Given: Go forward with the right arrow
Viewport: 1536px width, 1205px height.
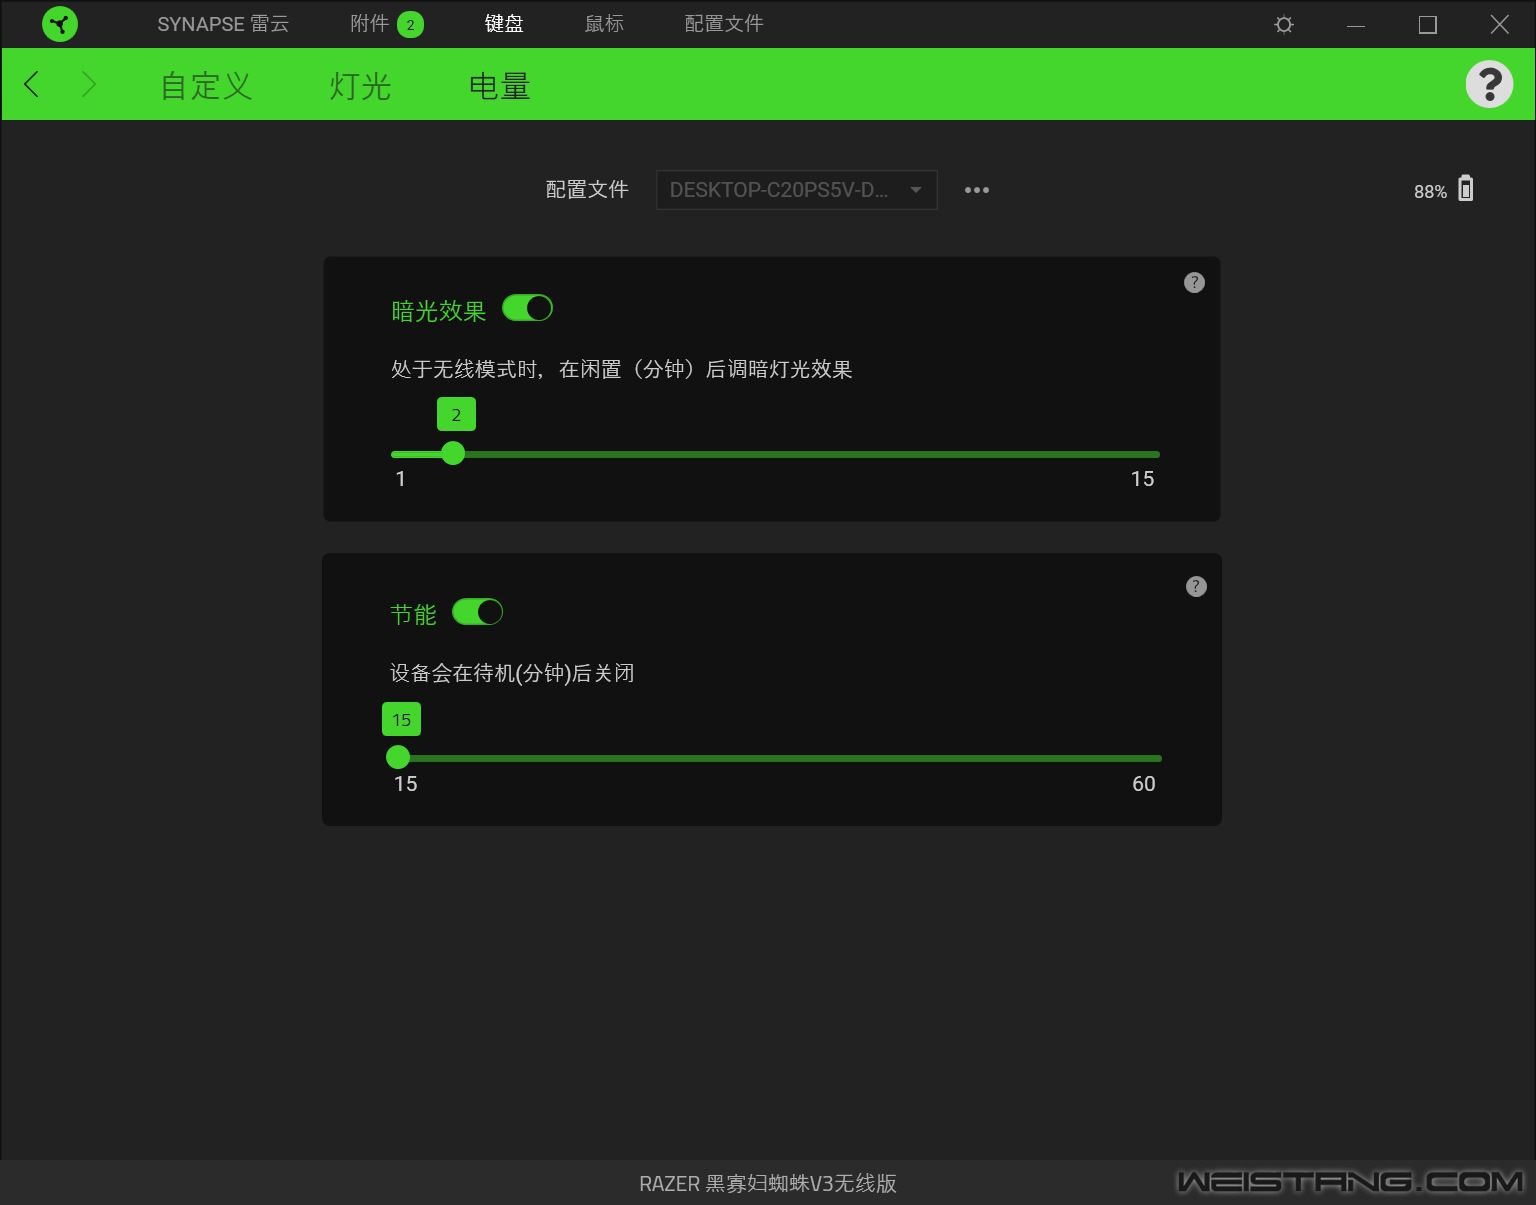Looking at the screenshot, I should [x=88, y=84].
